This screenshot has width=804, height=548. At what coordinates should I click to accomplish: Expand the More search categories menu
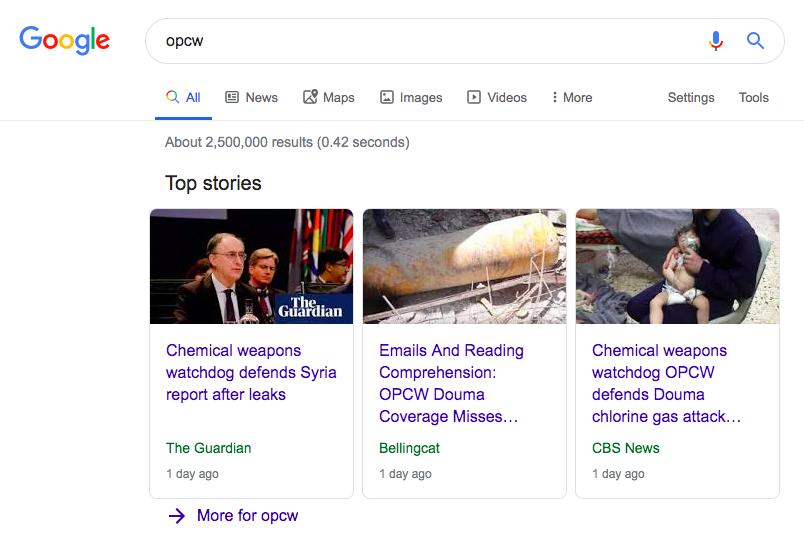572,97
